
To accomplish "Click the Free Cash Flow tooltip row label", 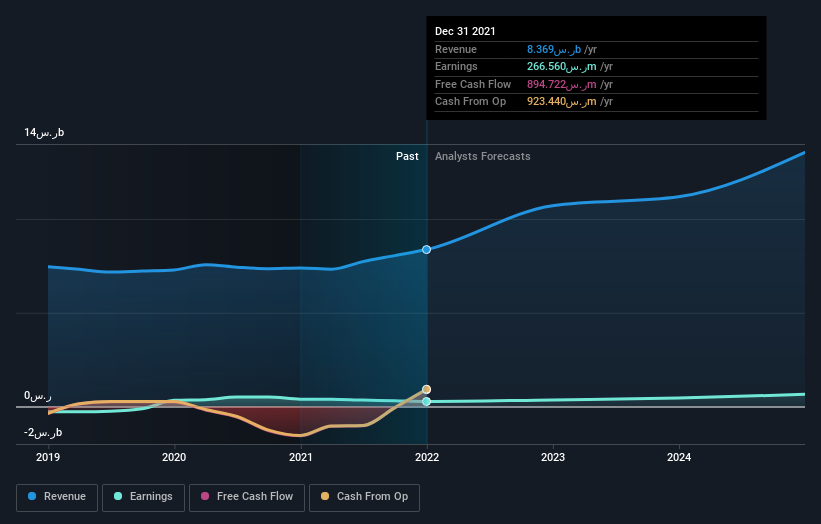I will tap(473, 84).
